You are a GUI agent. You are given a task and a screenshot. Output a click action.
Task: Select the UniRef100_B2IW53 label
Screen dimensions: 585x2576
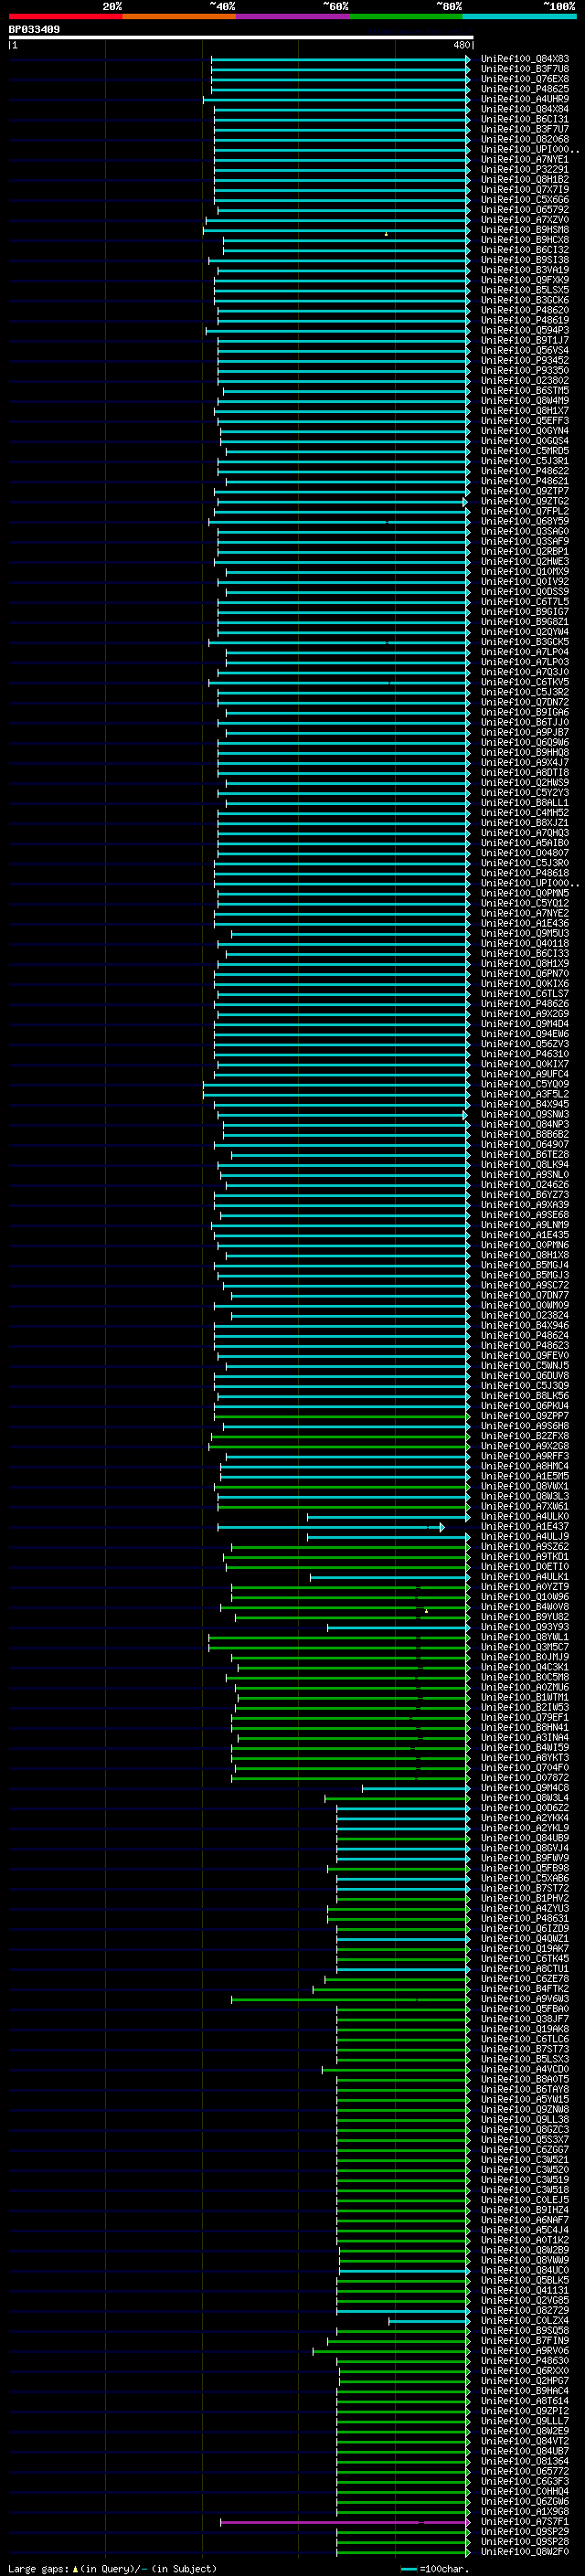click(525, 1707)
